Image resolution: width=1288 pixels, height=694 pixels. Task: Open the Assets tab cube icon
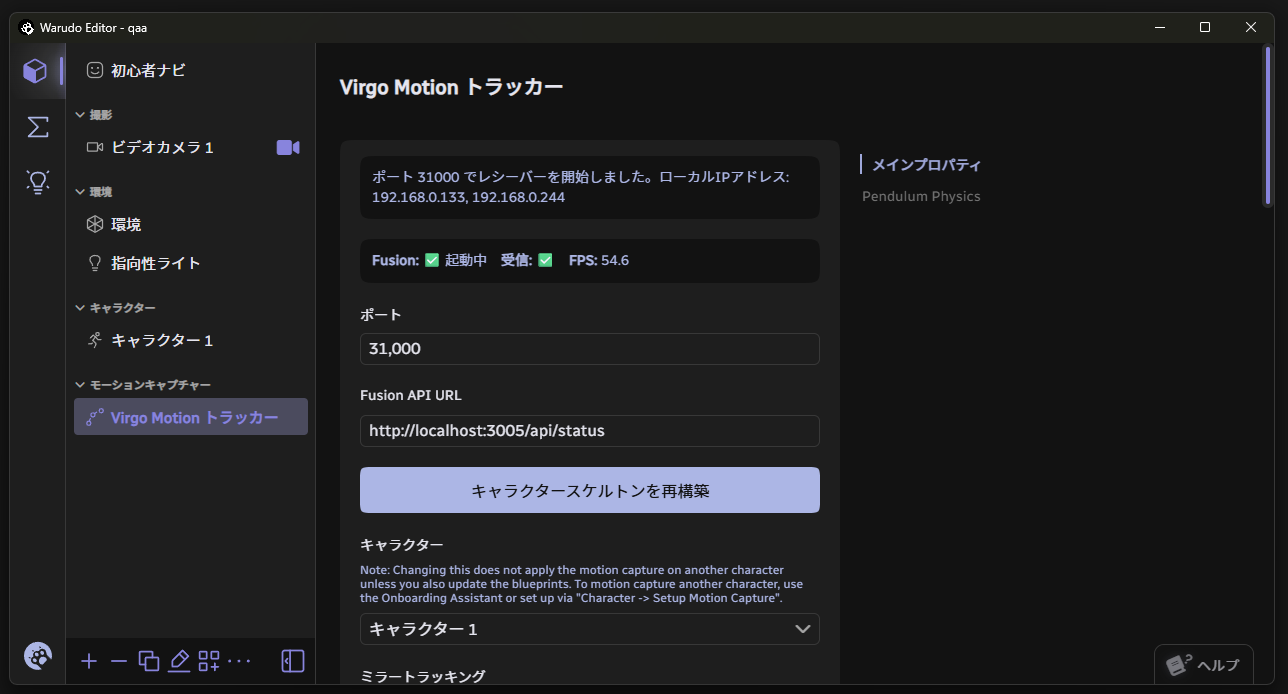36,71
